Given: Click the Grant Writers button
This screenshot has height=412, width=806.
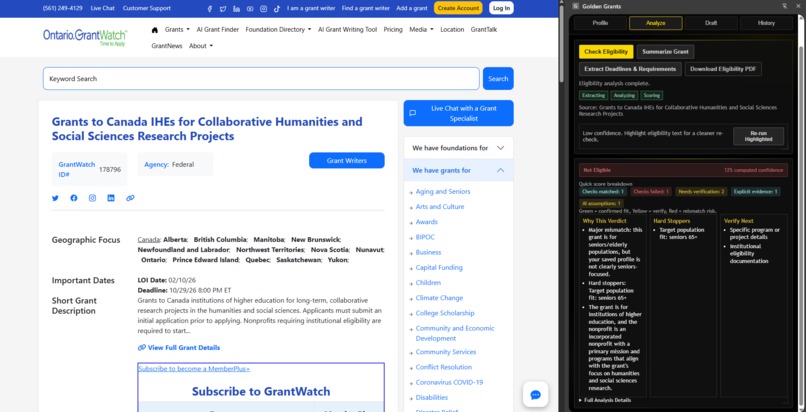Looking at the screenshot, I should 346,160.
